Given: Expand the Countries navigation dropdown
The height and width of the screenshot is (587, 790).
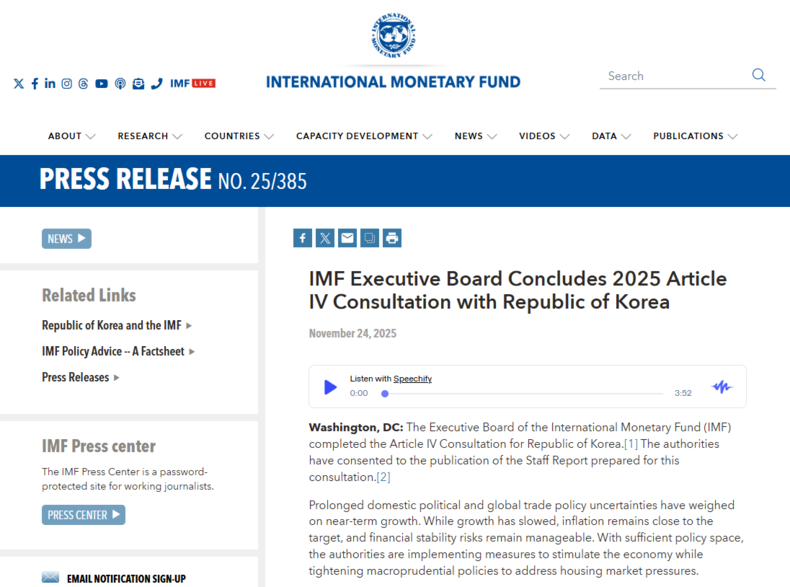Looking at the screenshot, I should tap(239, 136).
